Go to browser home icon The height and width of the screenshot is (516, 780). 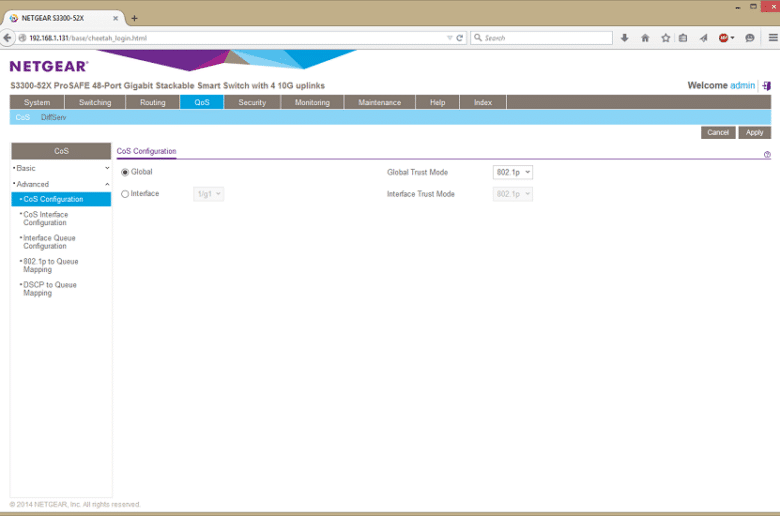(x=645, y=38)
